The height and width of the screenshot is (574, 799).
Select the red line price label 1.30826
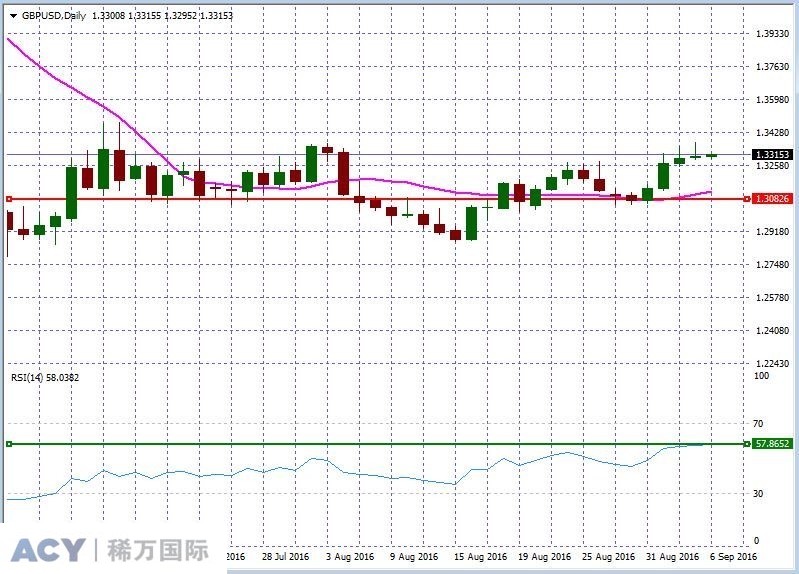point(773,198)
